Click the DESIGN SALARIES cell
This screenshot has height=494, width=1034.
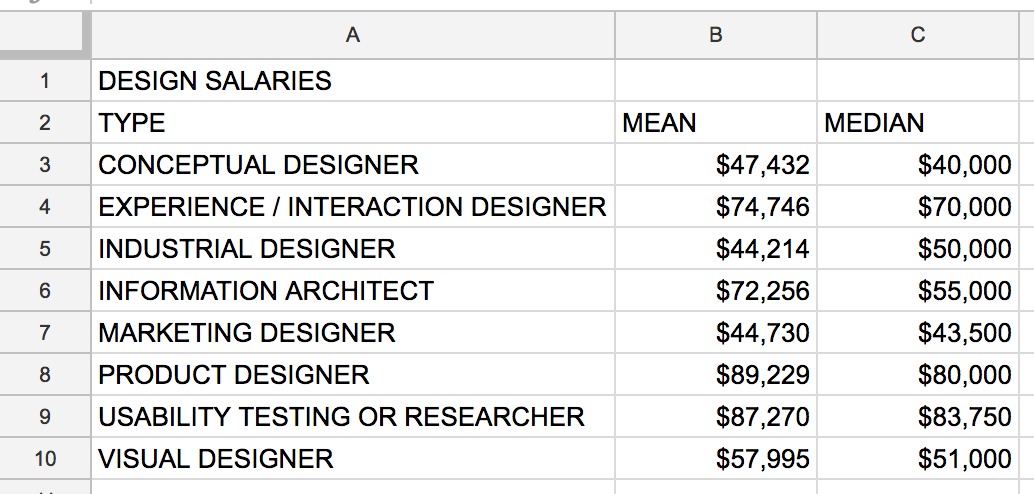353,80
